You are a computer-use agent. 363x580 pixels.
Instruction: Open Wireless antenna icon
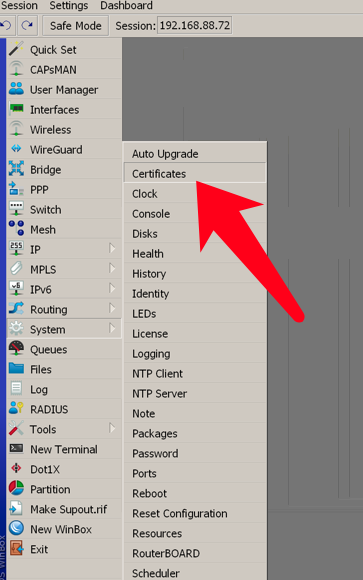(x=16, y=129)
